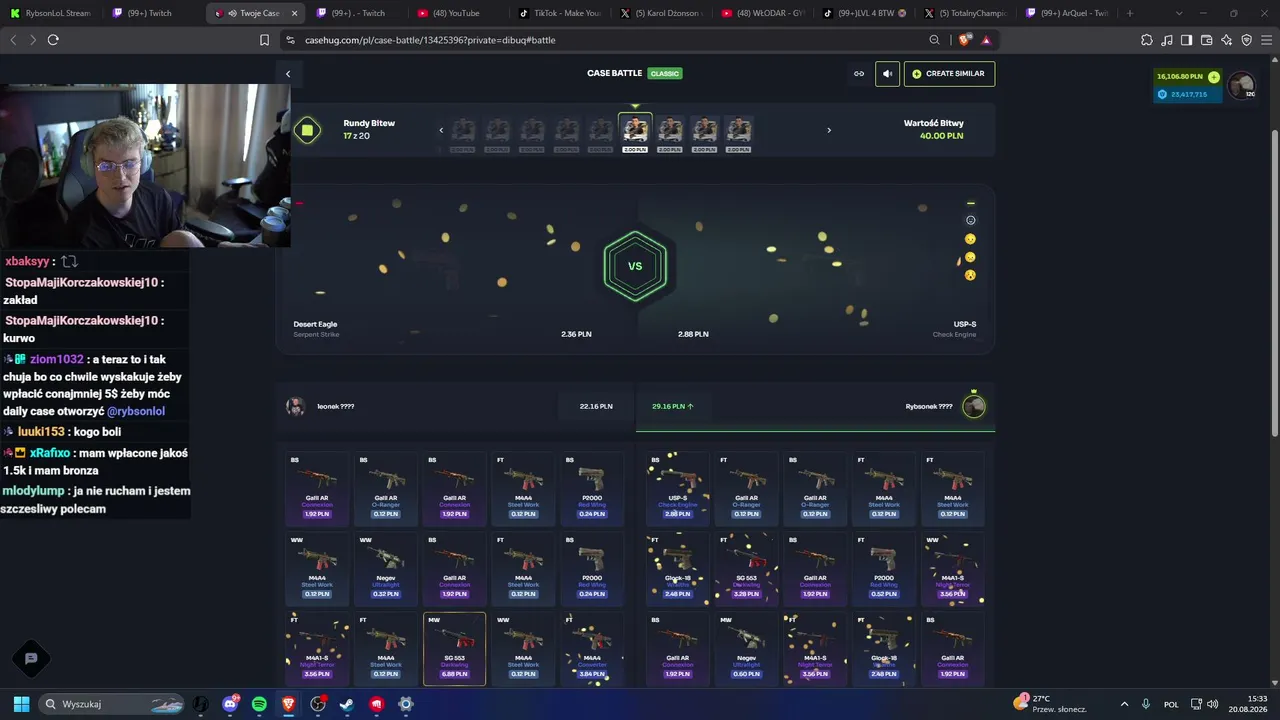
Task: Open the floating chat bubble button
Action: [x=31, y=658]
